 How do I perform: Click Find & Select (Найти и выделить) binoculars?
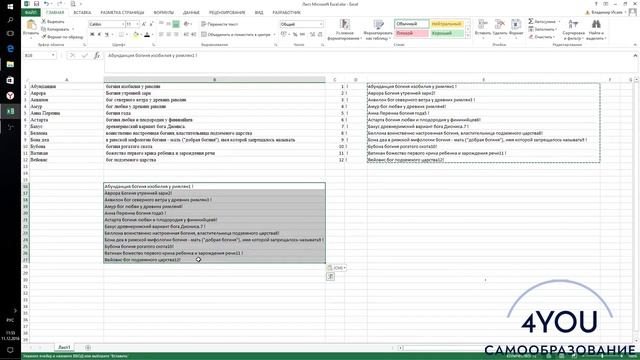click(x=596, y=24)
